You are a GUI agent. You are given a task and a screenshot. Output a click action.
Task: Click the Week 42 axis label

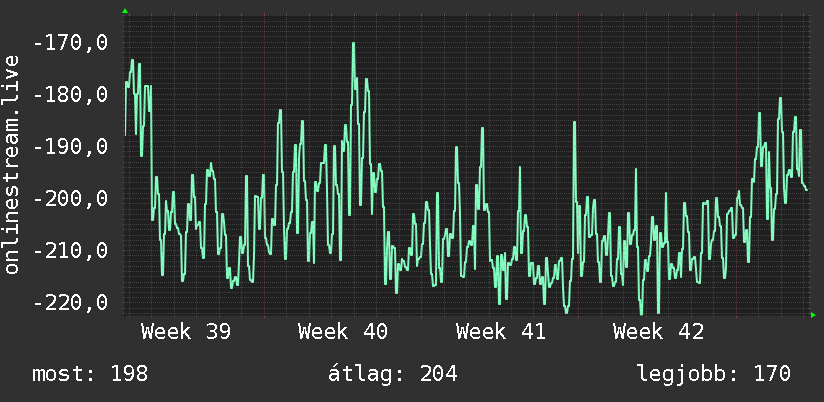pyautogui.click(x=658, y=332)
